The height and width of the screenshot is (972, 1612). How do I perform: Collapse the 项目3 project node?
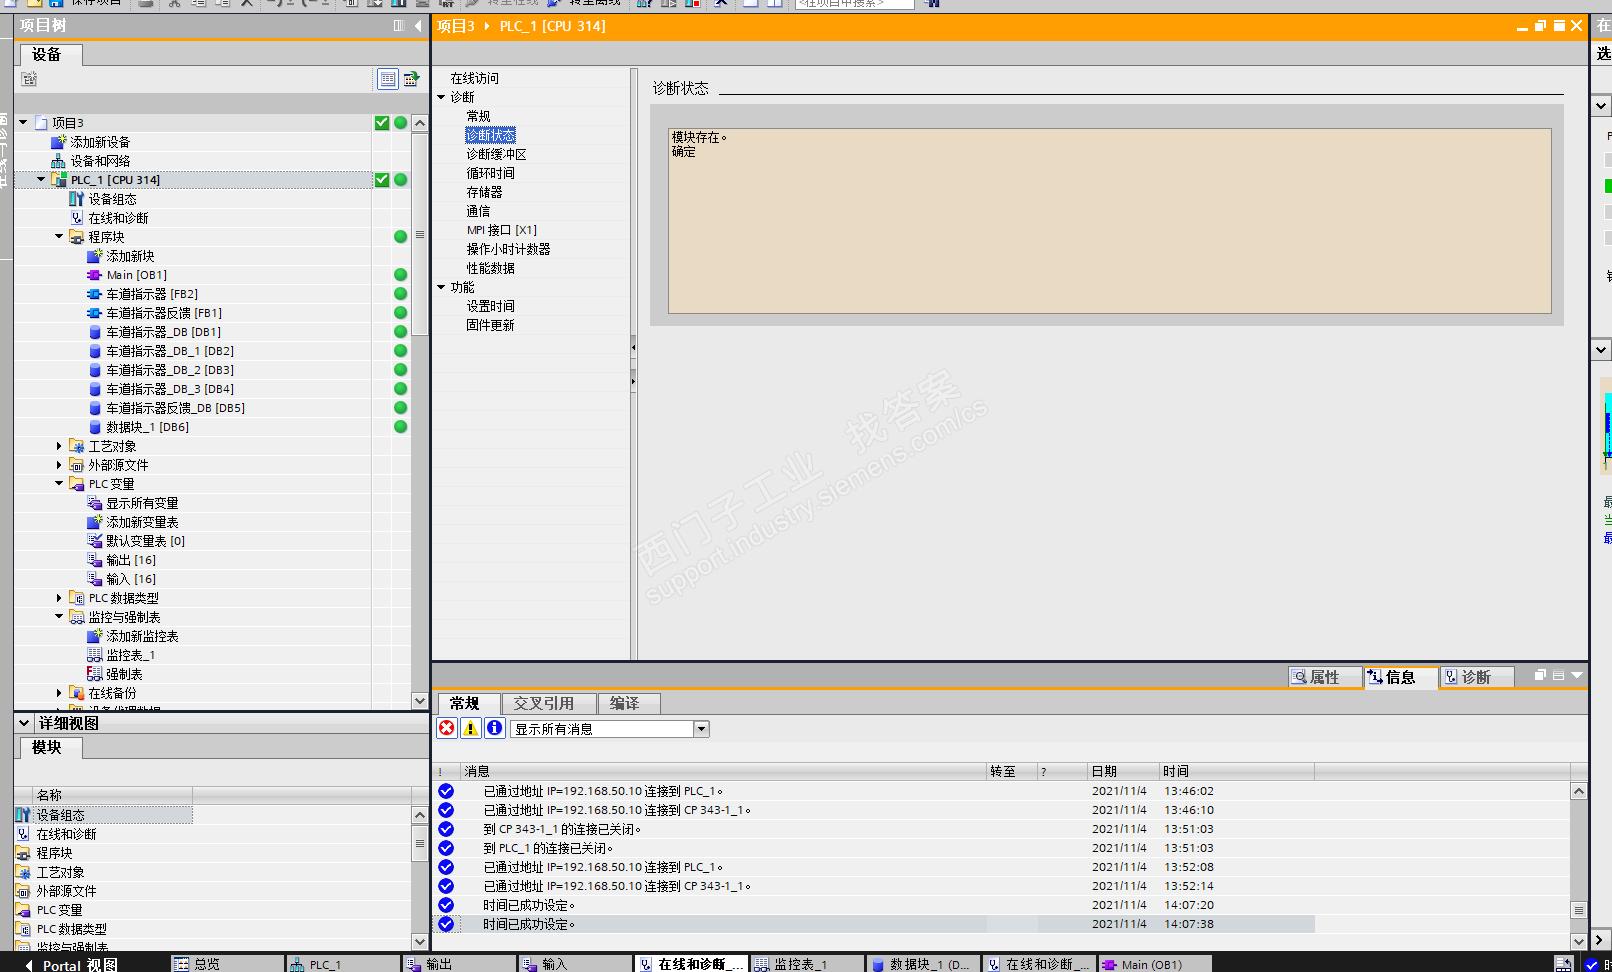[x=23, y=122]
